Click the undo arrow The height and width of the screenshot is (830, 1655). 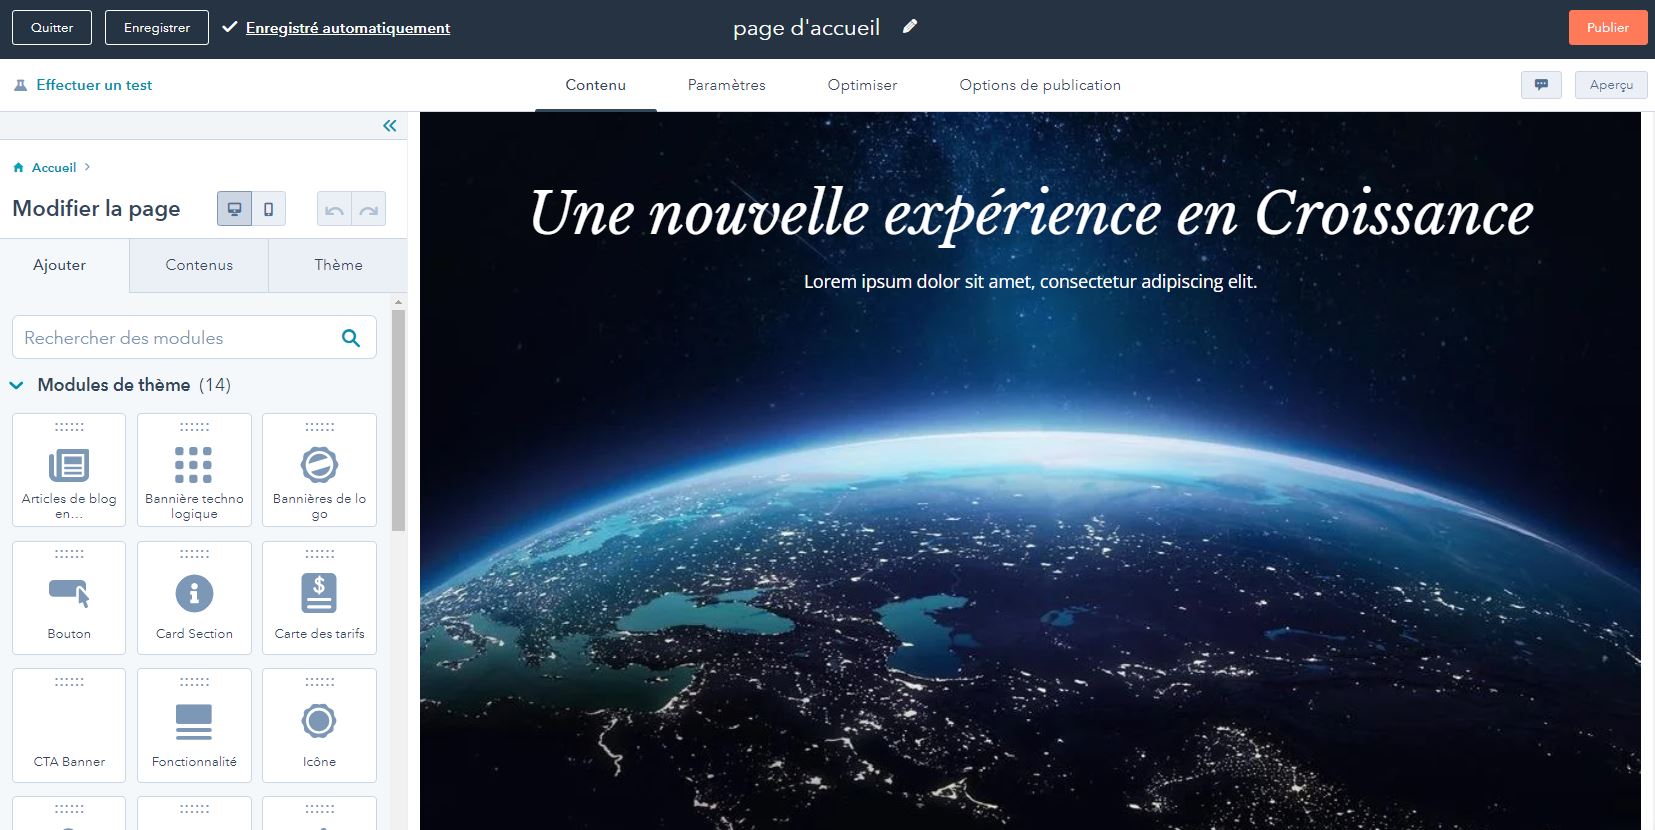(x=334, y=209)
